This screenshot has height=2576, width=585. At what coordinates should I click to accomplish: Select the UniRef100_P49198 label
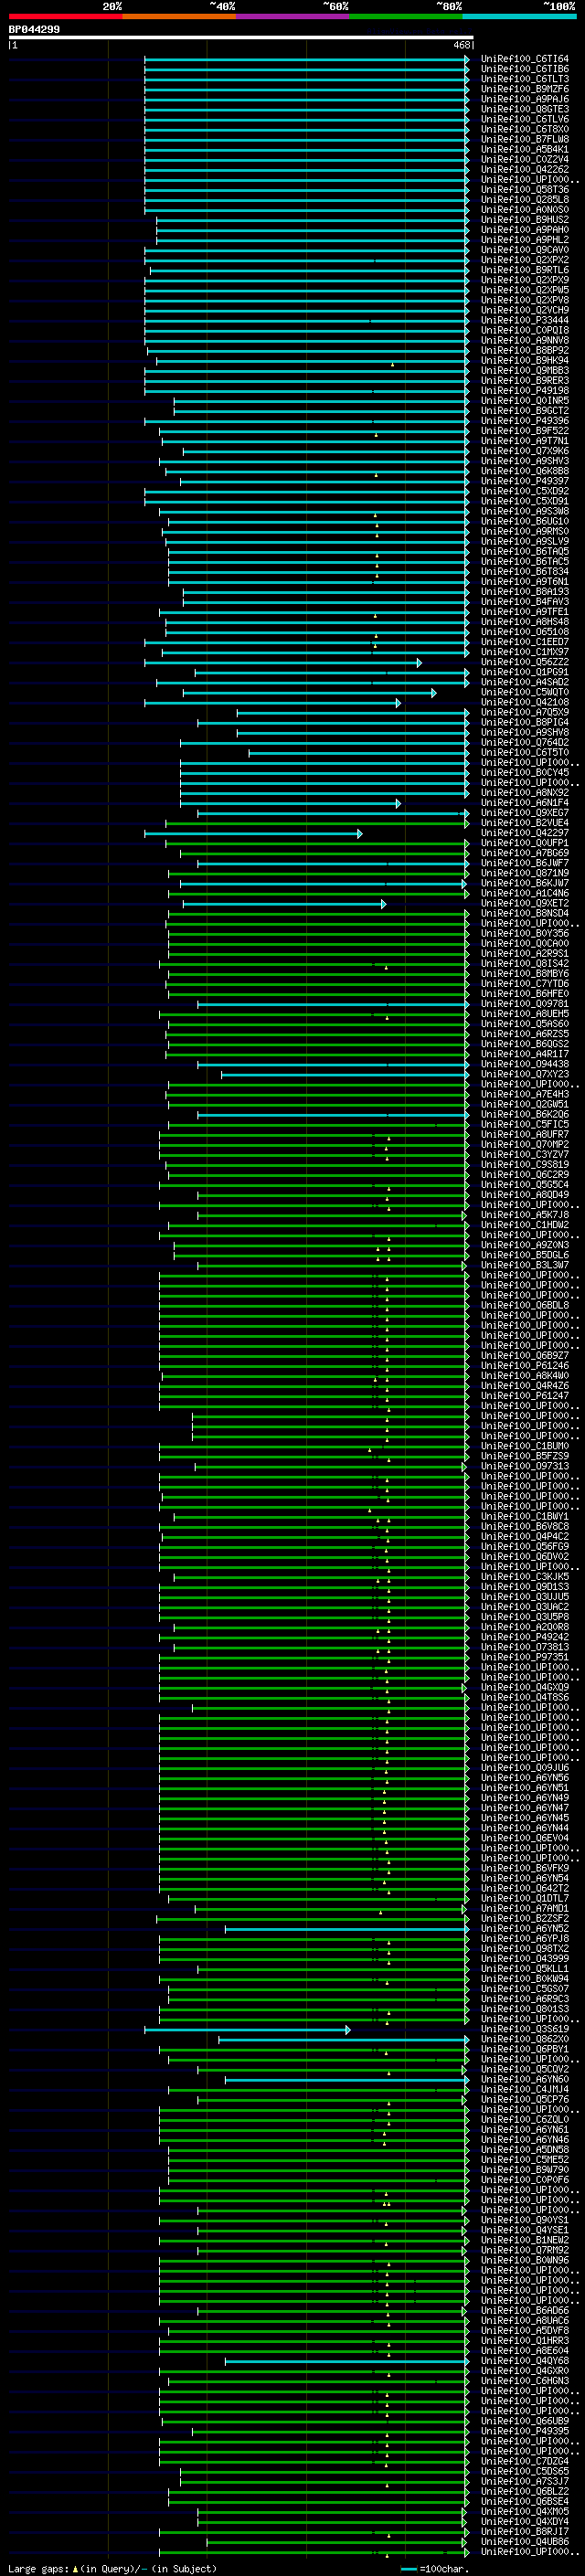524,391
